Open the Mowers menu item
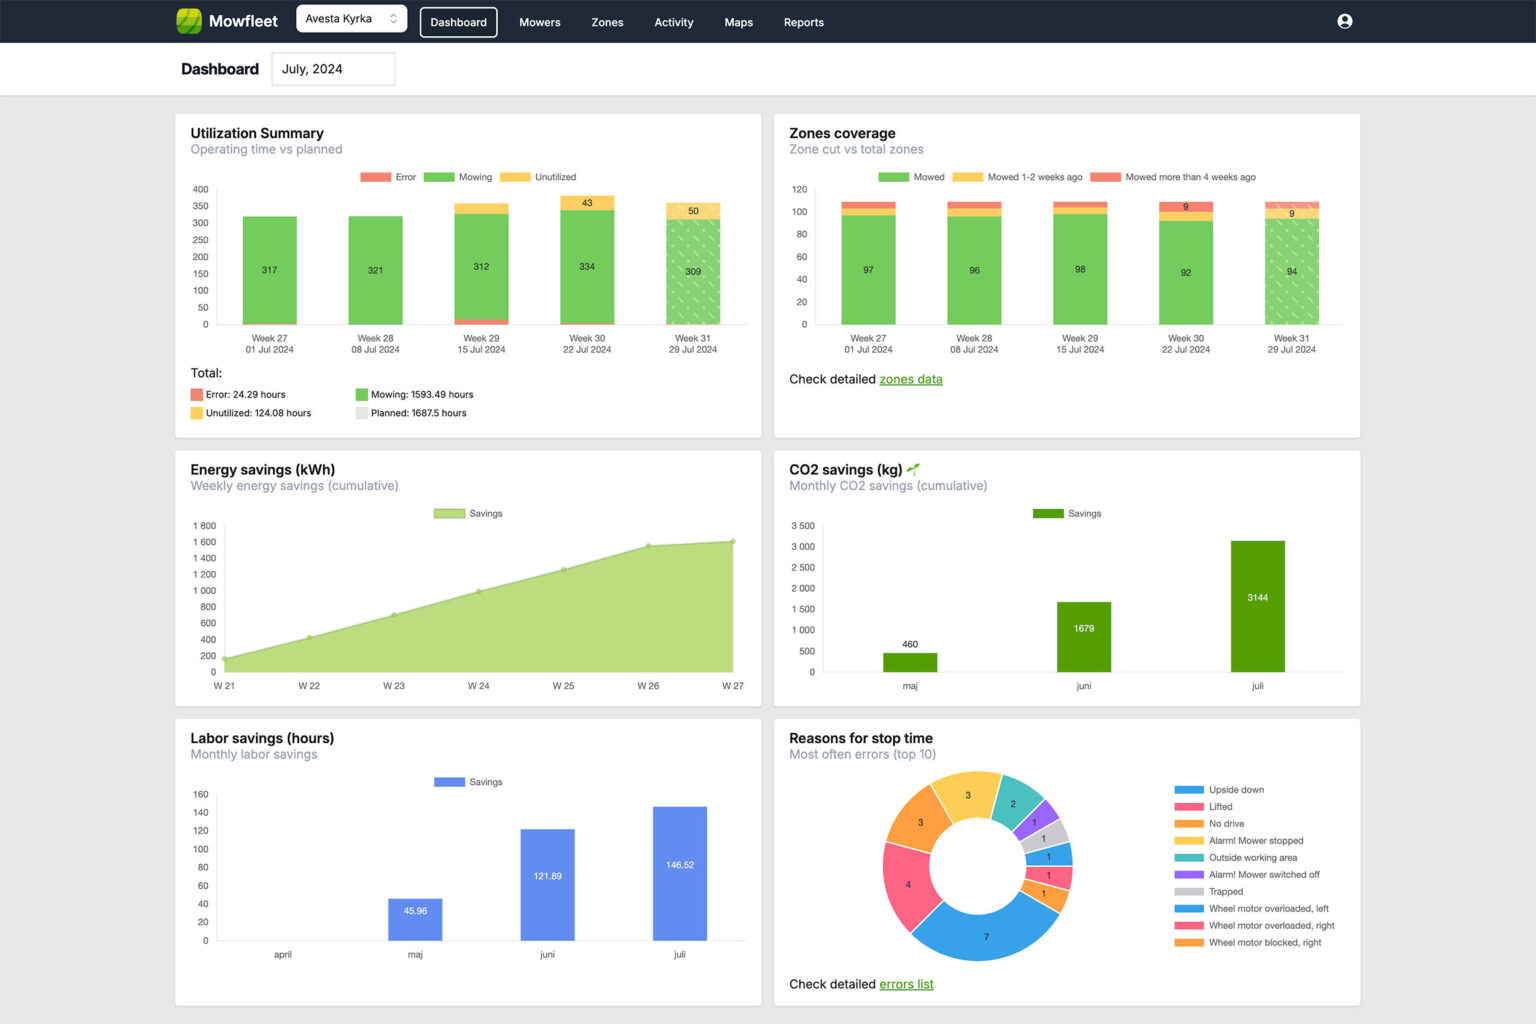The height and width of the screenshot is (1024, 1536). pyautogui.click(x=539, y=22)
